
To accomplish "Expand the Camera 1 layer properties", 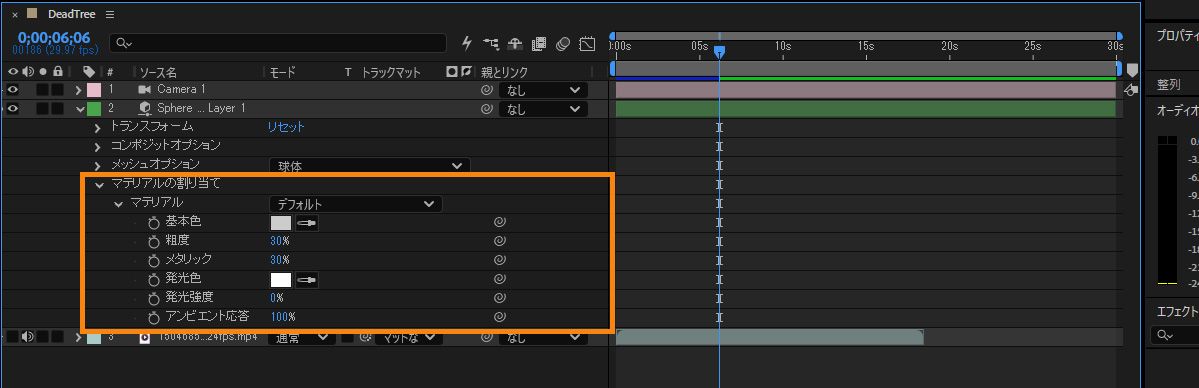I will tap(79, 90).
